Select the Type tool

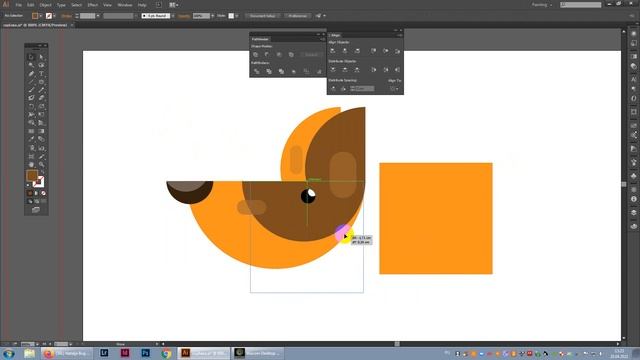[41, 74]
